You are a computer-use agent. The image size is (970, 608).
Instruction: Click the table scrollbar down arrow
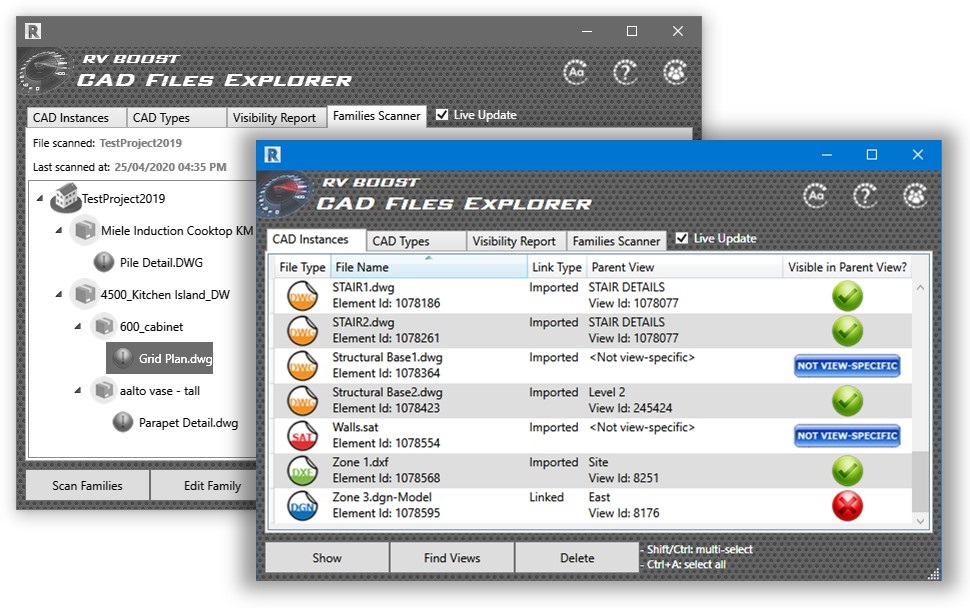click(921, 521)
